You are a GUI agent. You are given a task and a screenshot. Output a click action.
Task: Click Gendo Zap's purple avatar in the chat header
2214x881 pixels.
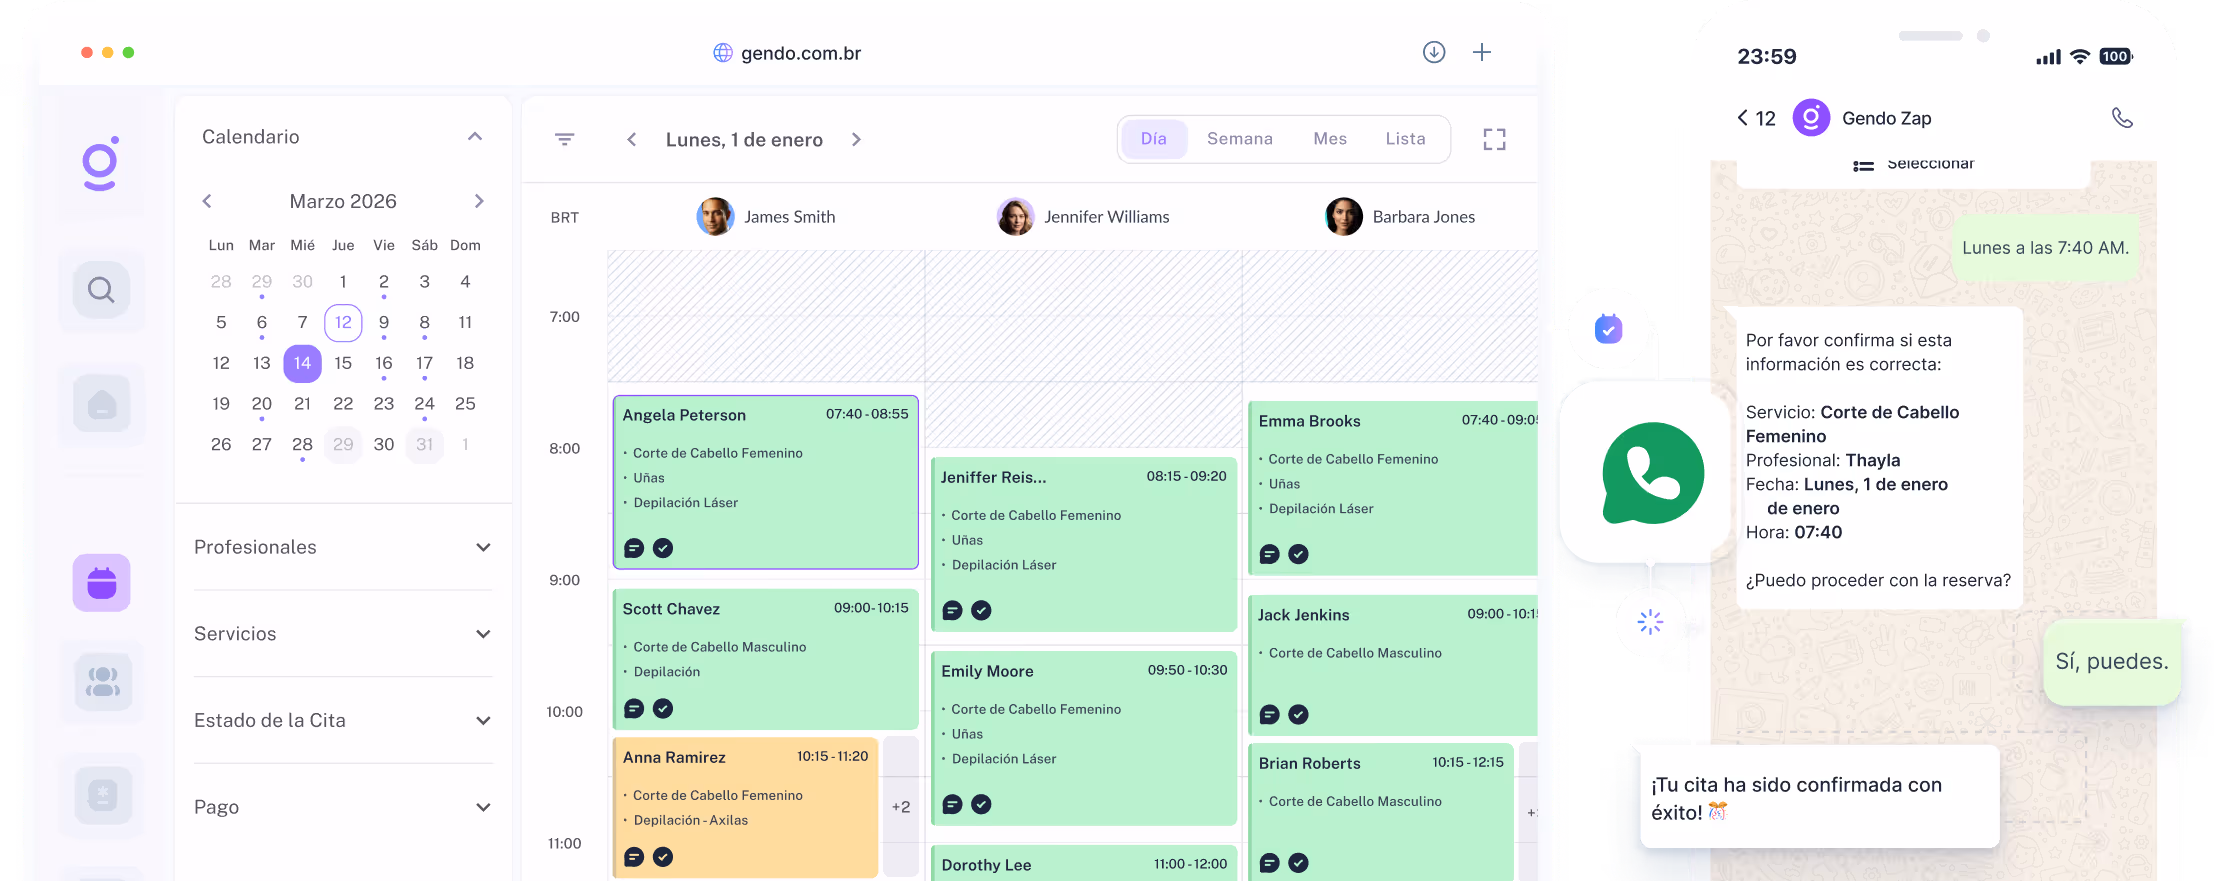click(x=1811, y=118)
